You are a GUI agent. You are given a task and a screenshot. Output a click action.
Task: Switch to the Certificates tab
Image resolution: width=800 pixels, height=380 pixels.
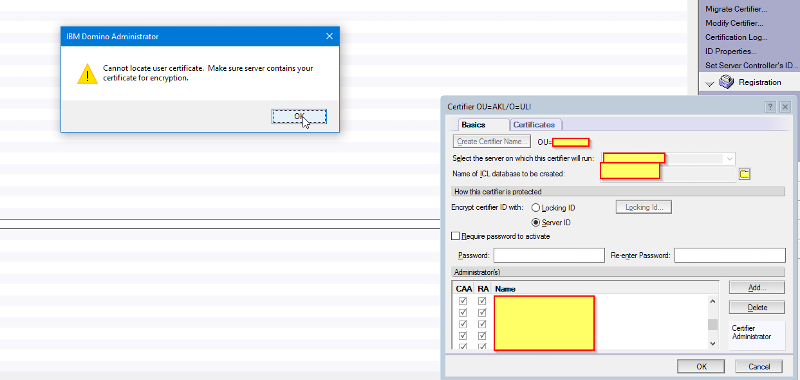[x=534, y=124]
